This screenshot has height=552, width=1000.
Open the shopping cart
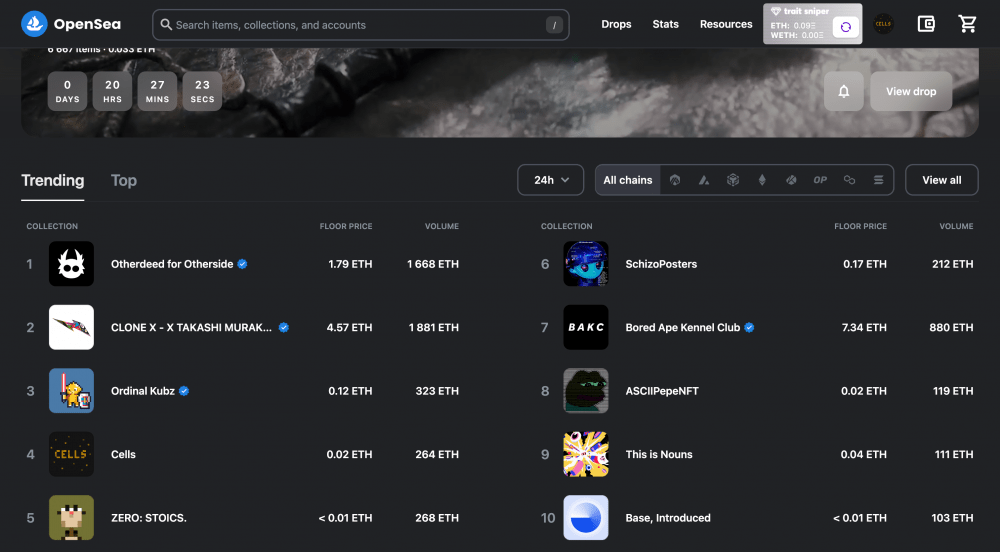point(967,24)
